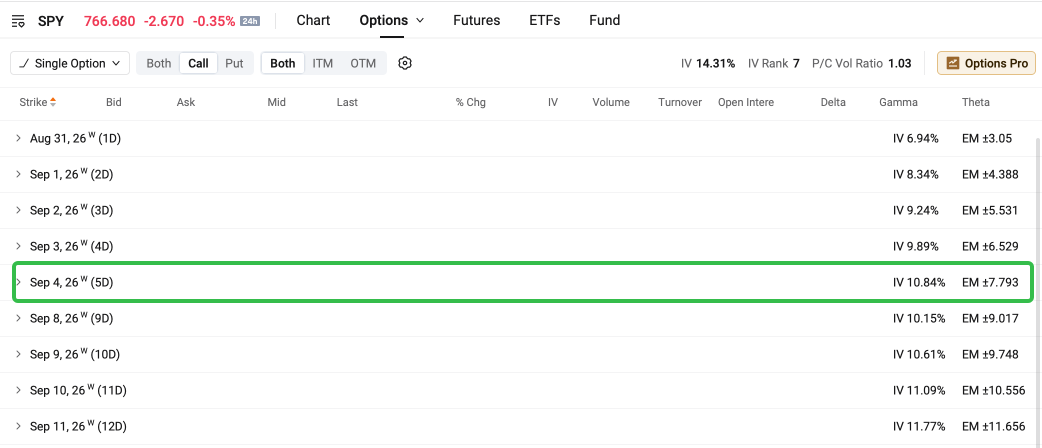This screenshot has height=448, width=1042.
Task: Filter to ITM strikes
Action: click(322, 63)
